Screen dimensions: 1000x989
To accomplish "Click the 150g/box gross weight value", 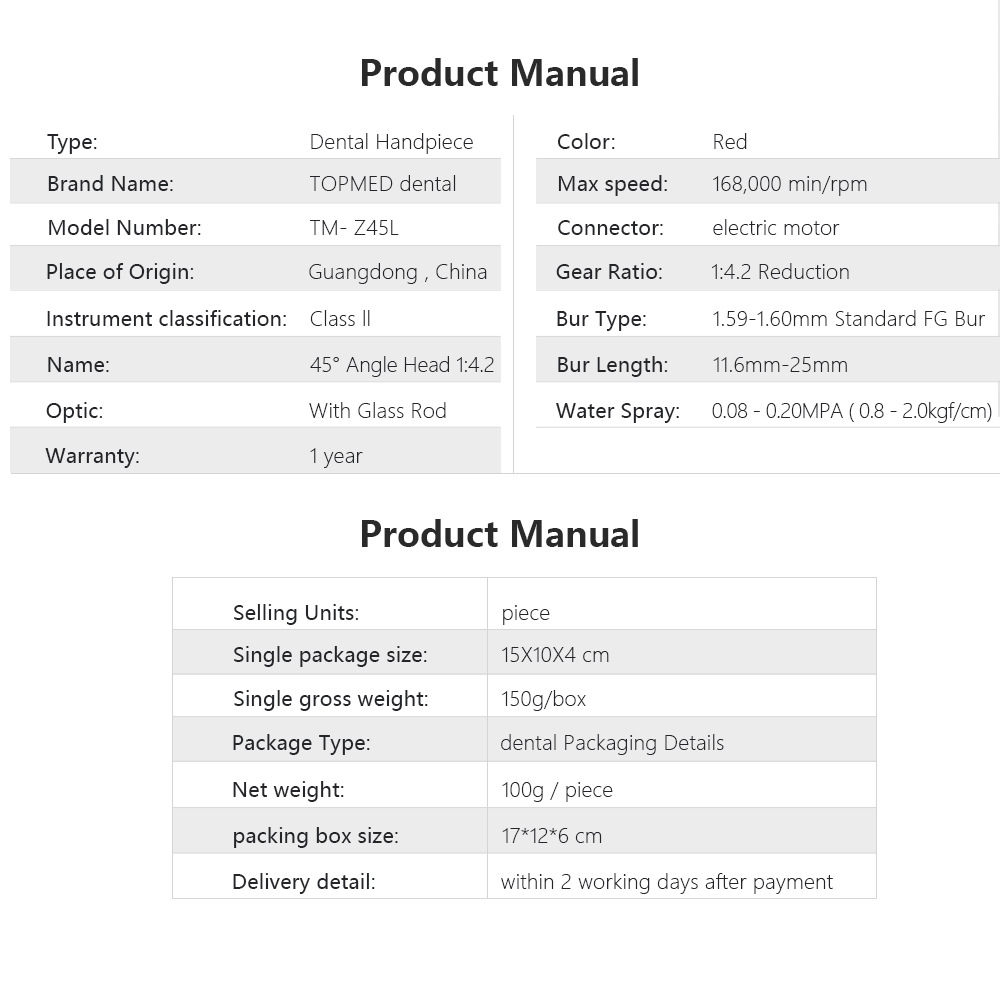I will click(x=543, y=699).
